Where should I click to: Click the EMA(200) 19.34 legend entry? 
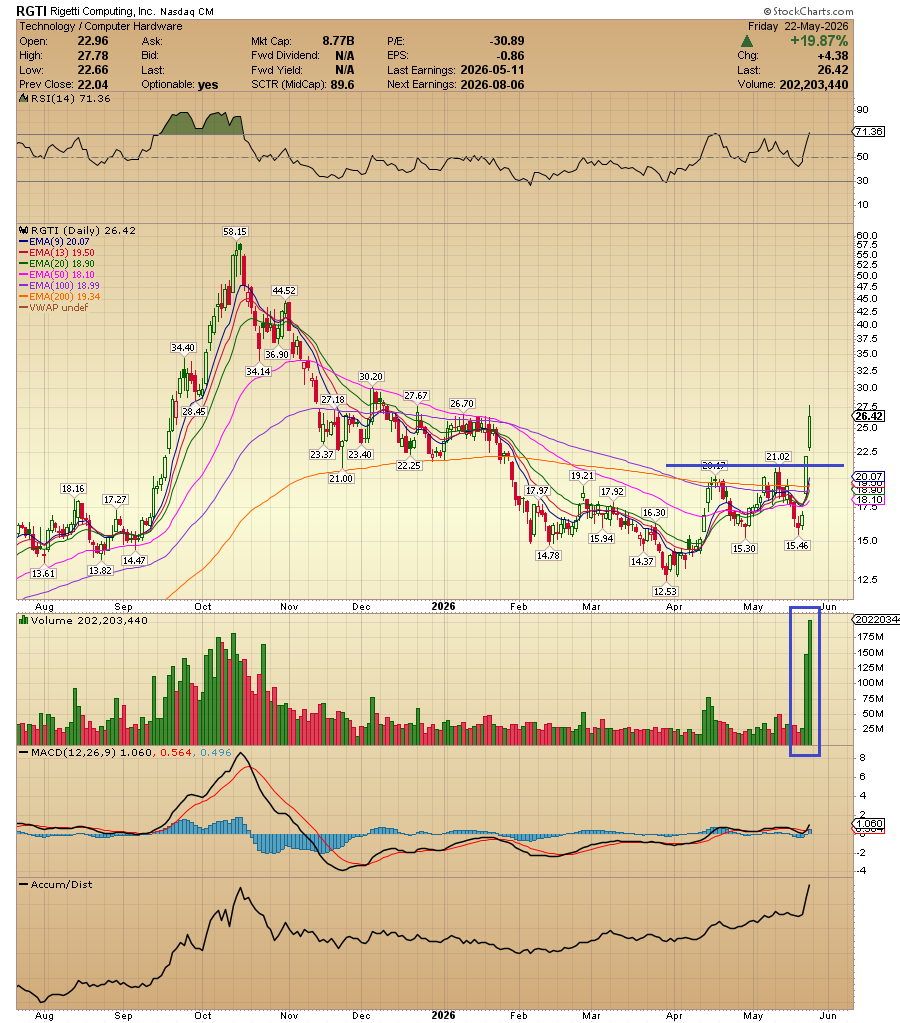pyautogui.click(x=60, y=297)
